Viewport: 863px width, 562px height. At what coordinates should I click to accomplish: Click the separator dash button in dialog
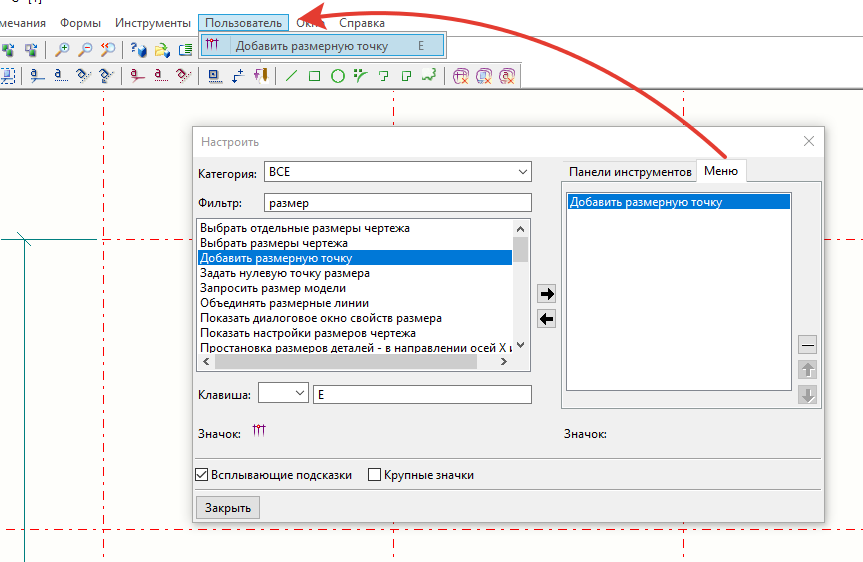(808, 345)
